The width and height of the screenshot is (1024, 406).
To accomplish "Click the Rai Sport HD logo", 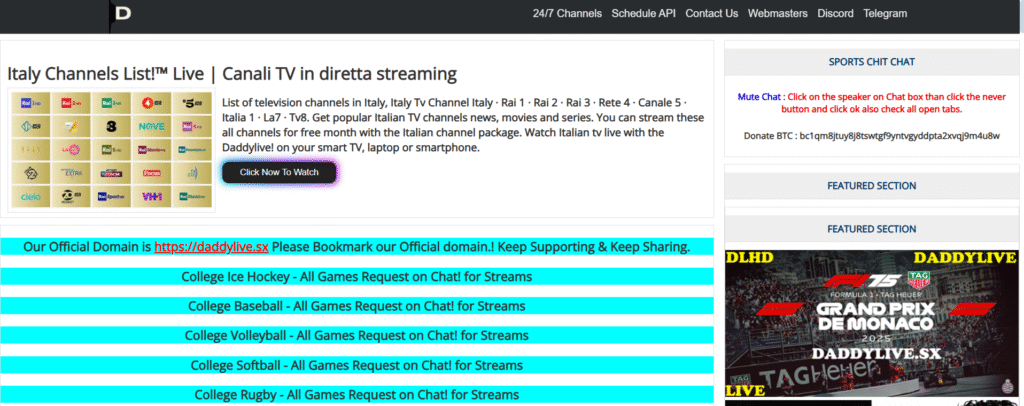I will [112, 196].
